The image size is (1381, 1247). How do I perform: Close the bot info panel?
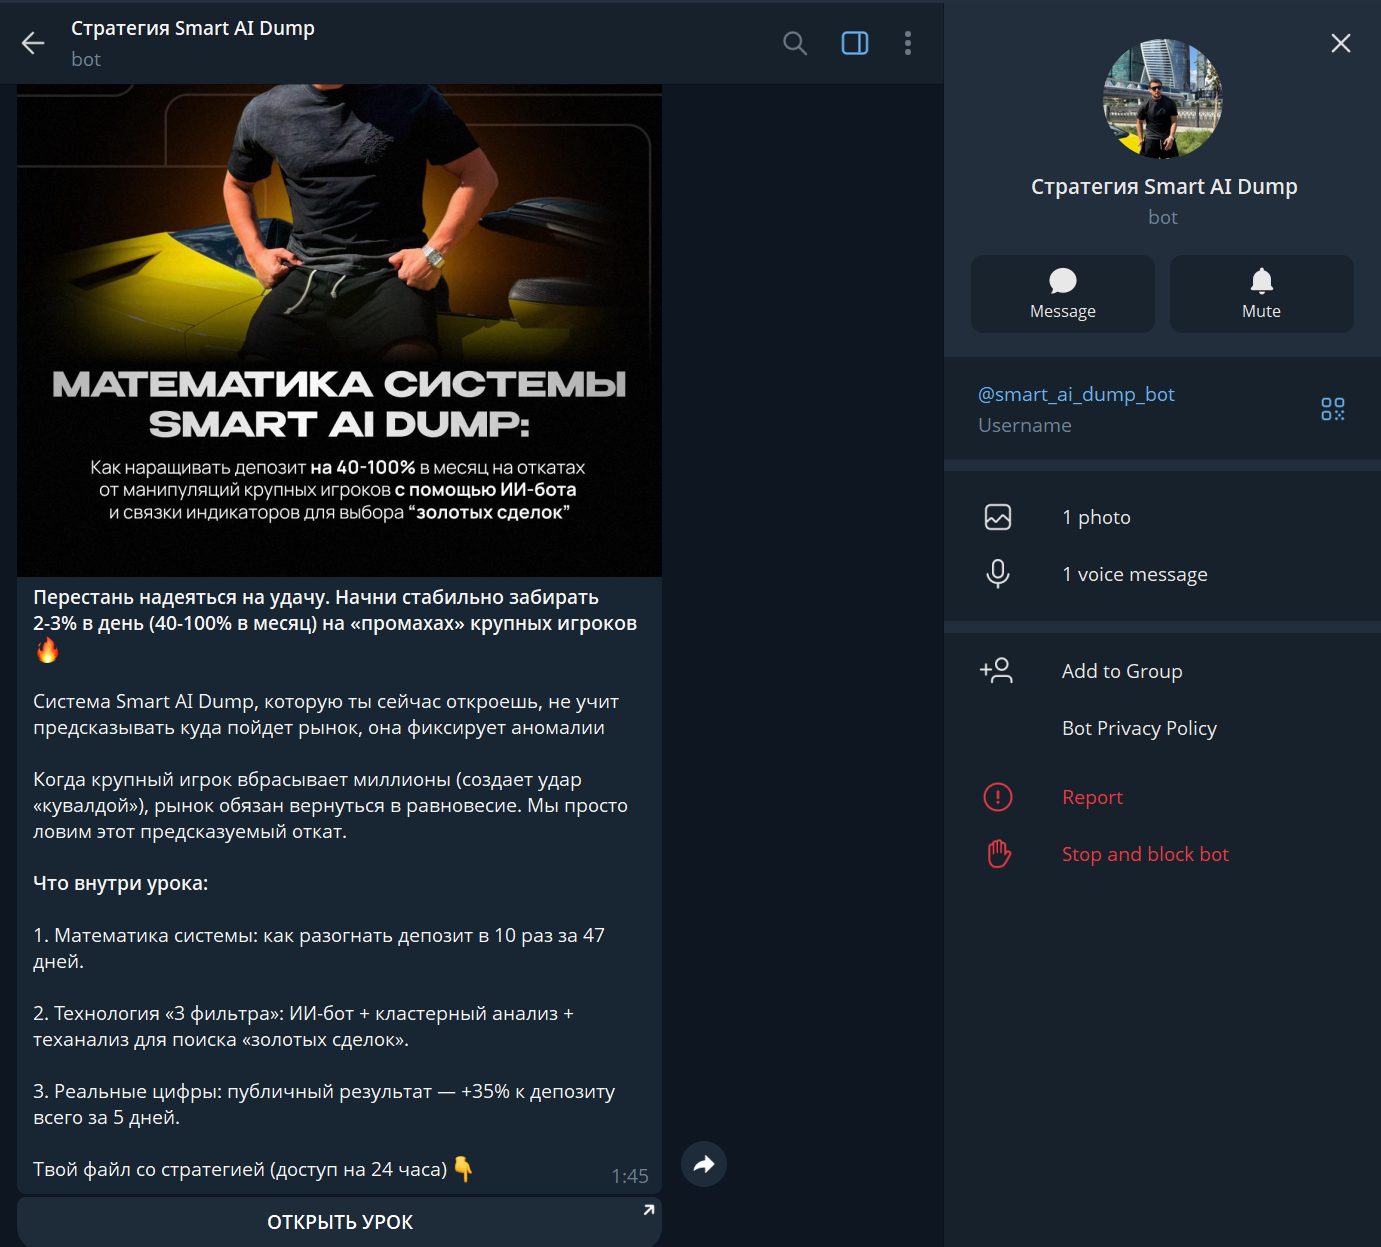(1340, 43)
